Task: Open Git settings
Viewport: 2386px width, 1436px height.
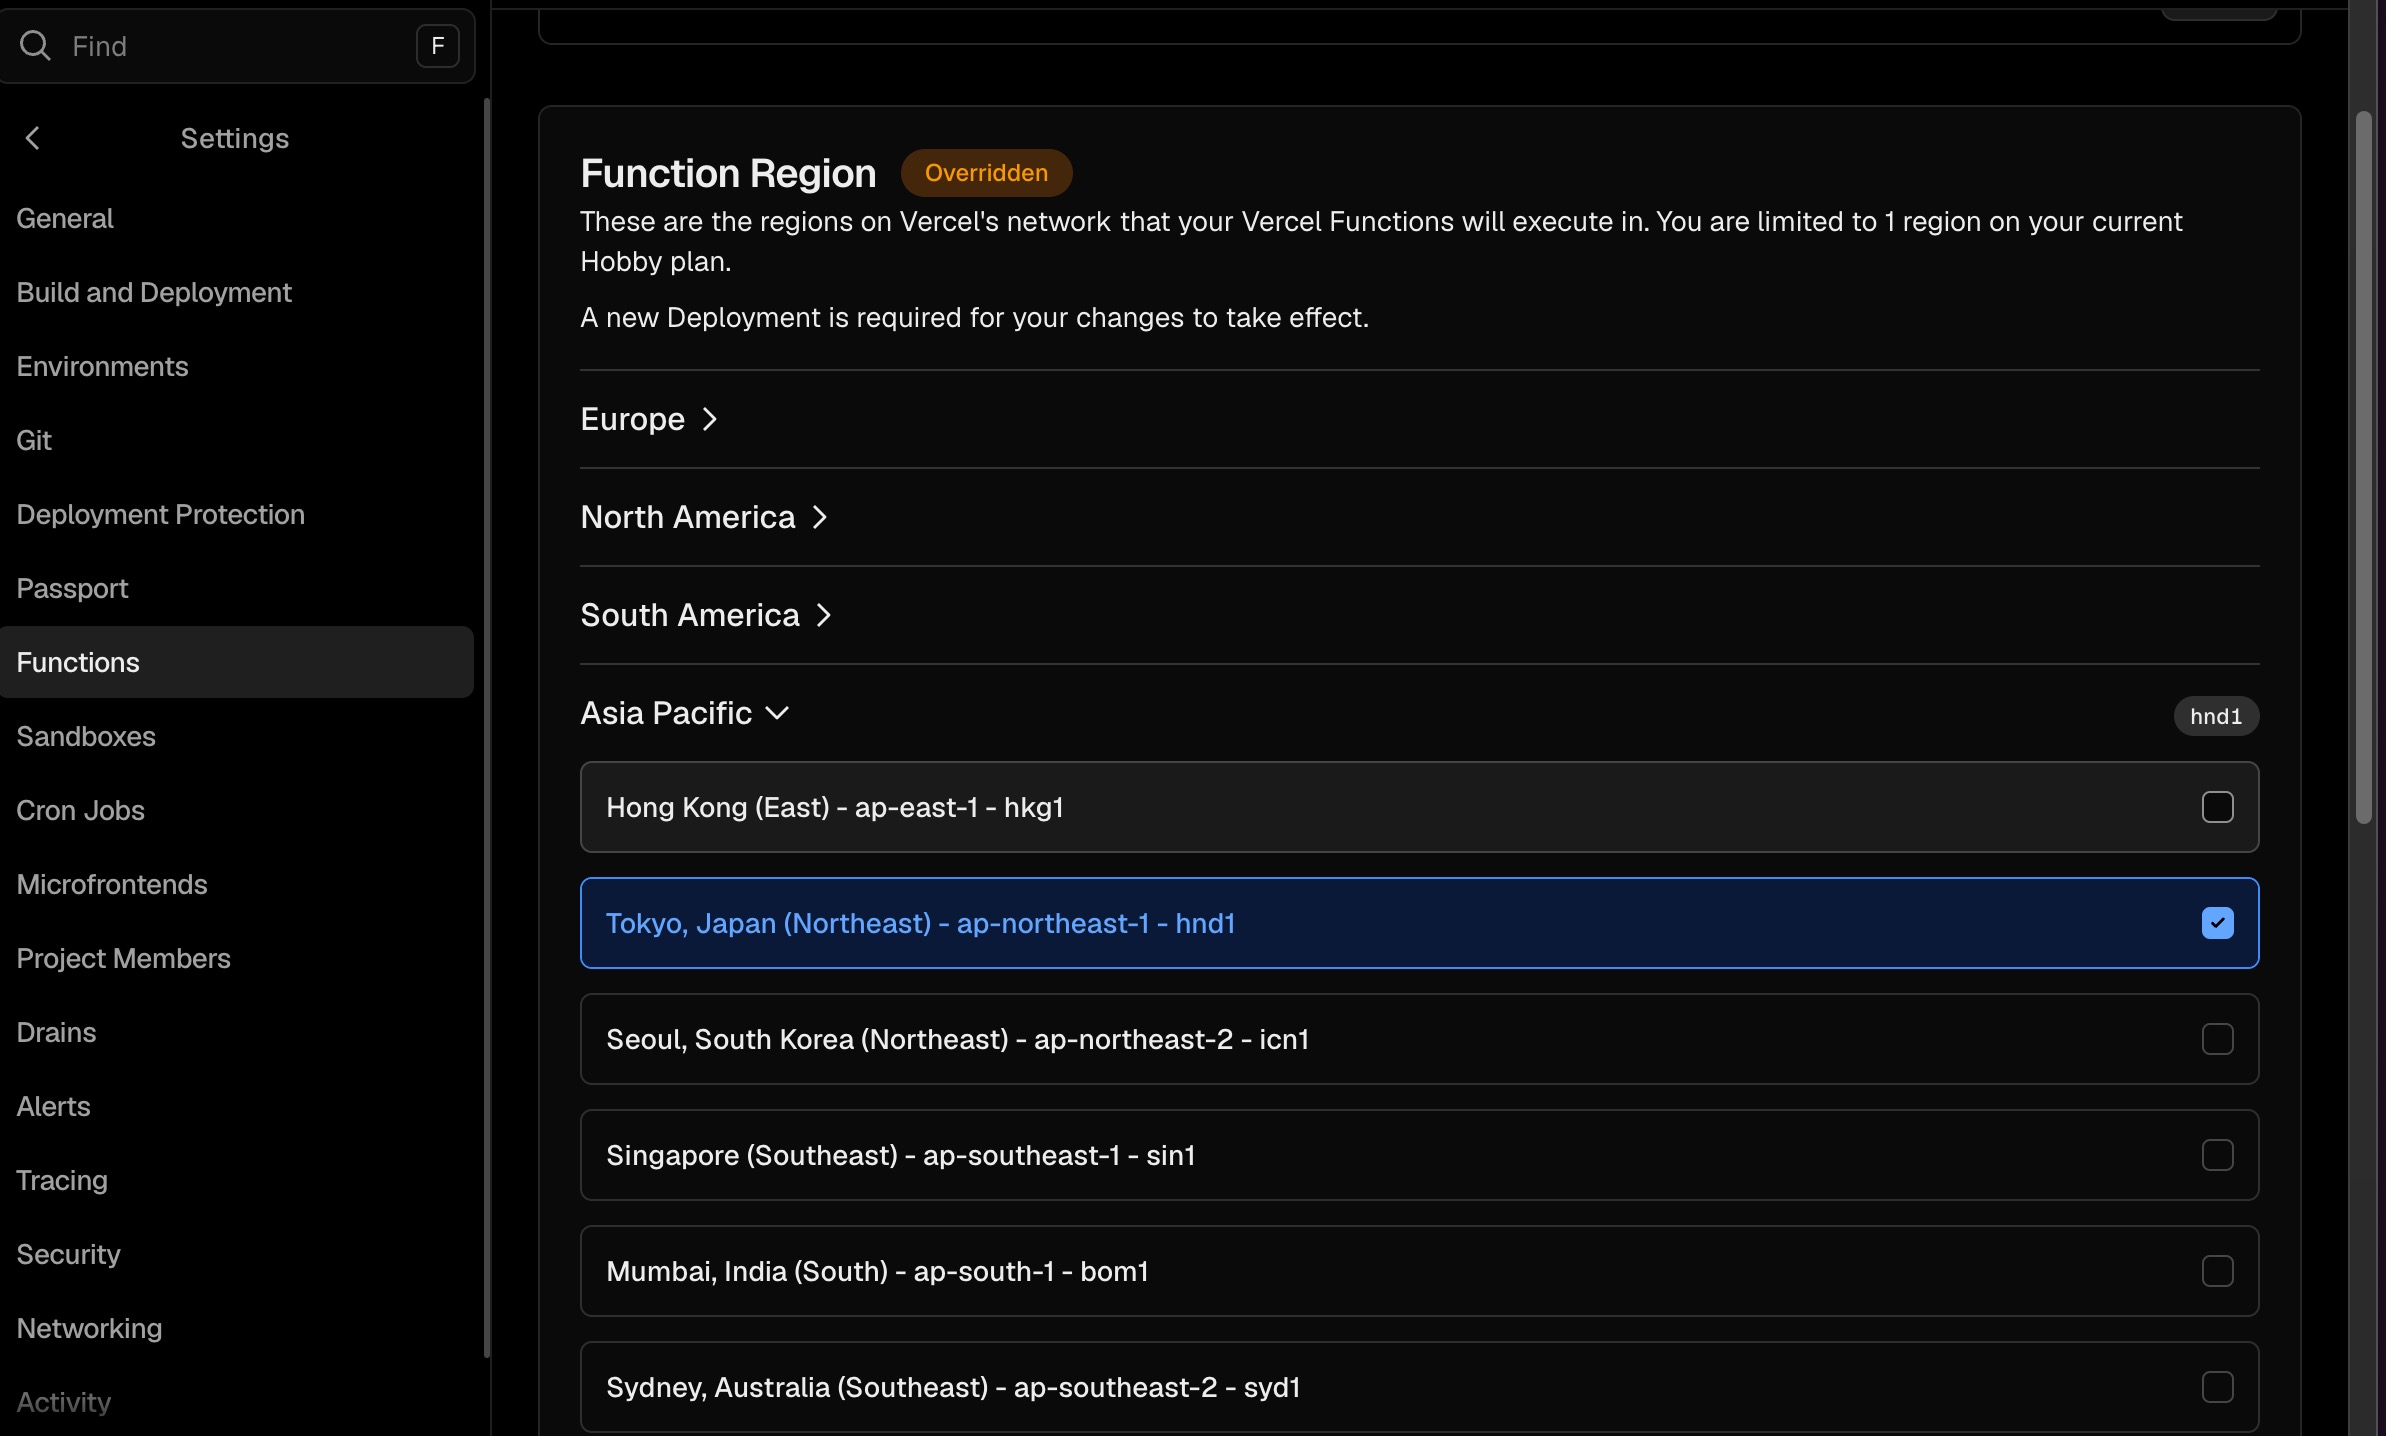Action: [x=34, y=440]
